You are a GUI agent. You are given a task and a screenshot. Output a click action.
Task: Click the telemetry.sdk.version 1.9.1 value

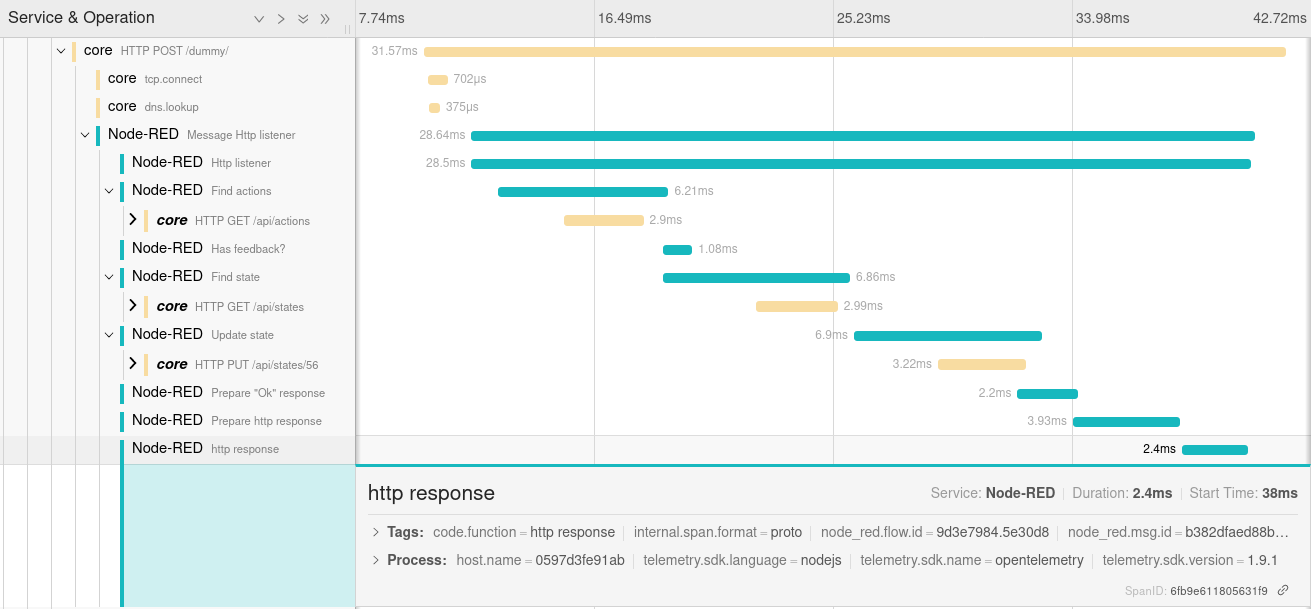1263,560
